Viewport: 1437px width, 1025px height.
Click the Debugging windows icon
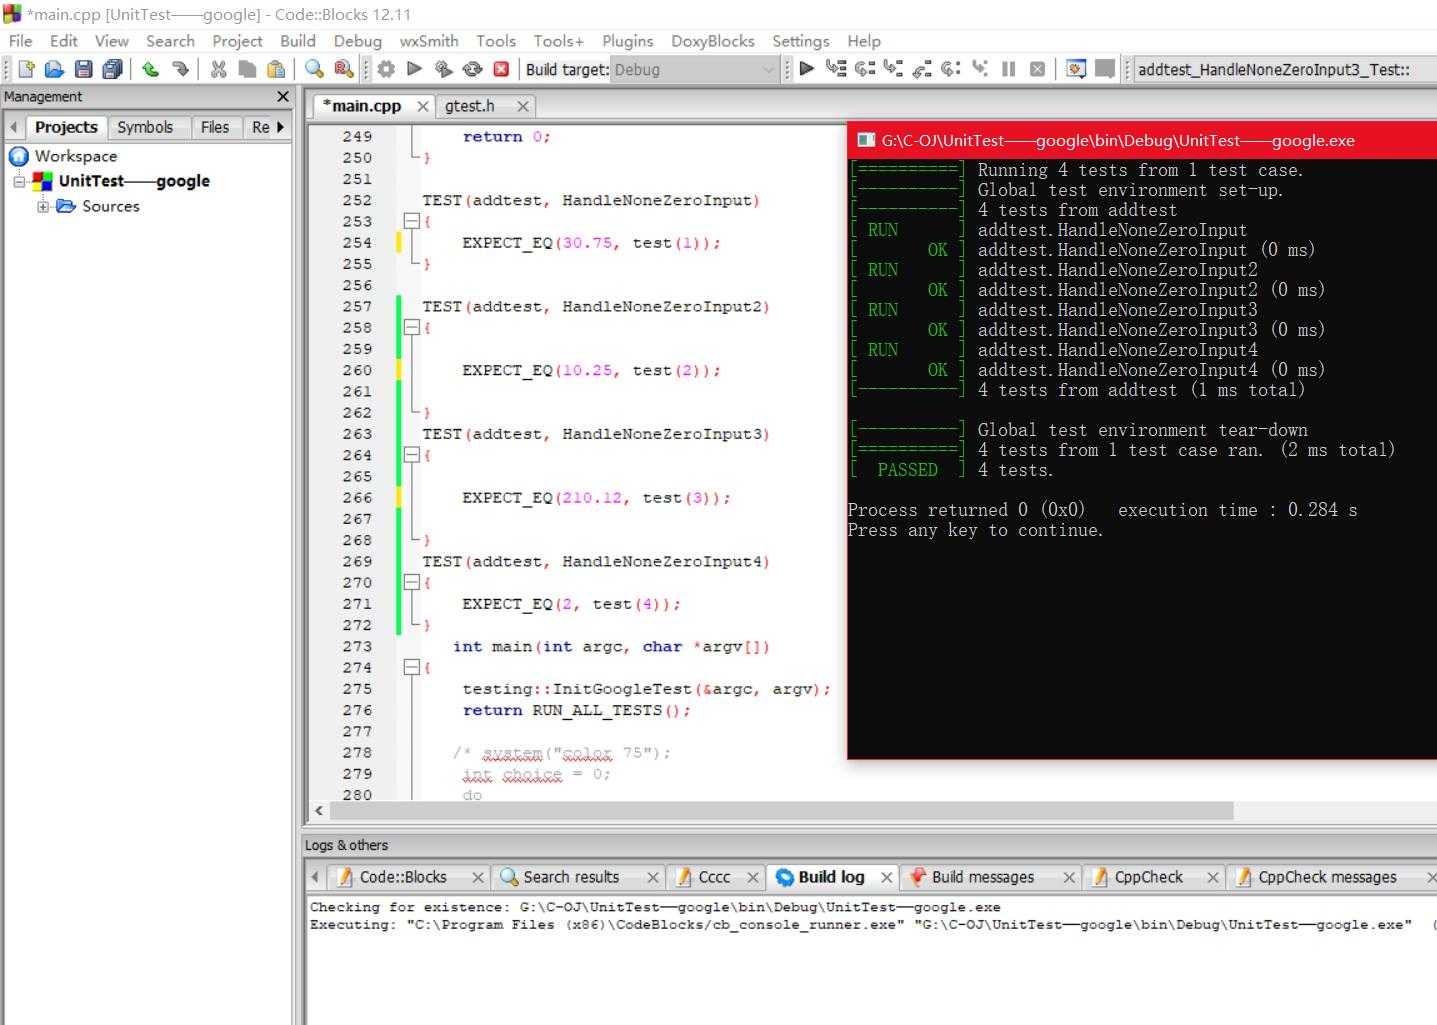(x=1076, y=69)
